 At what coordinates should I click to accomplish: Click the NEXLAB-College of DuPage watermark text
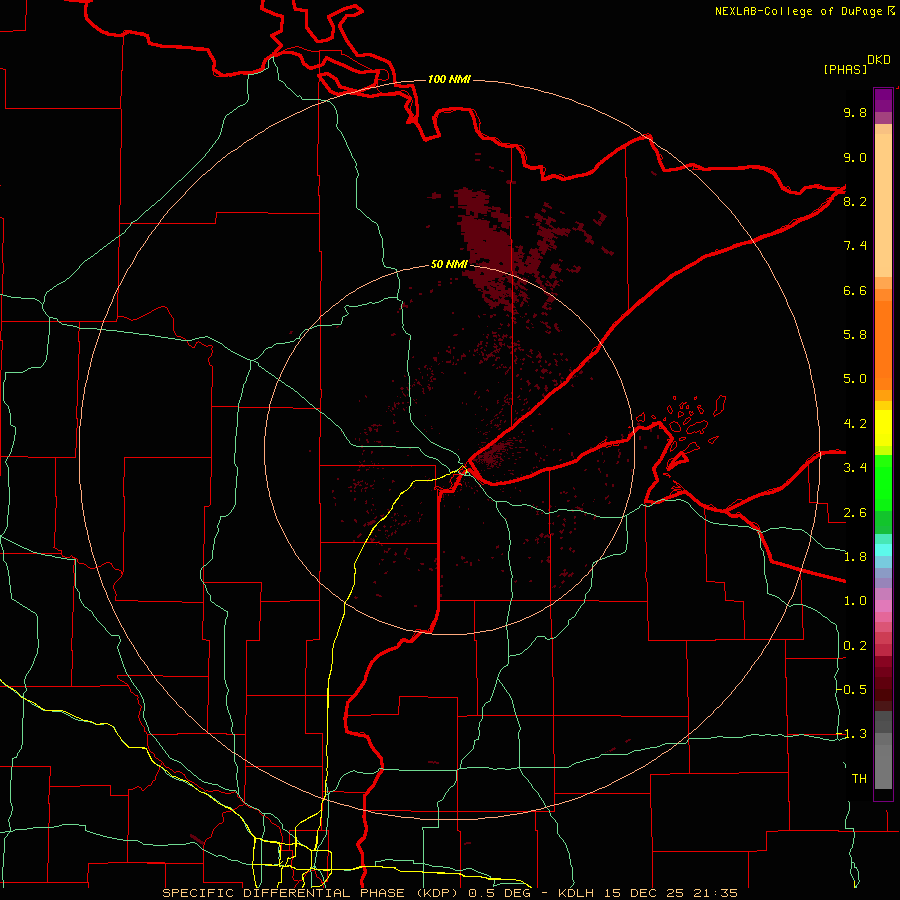[804, 11]
